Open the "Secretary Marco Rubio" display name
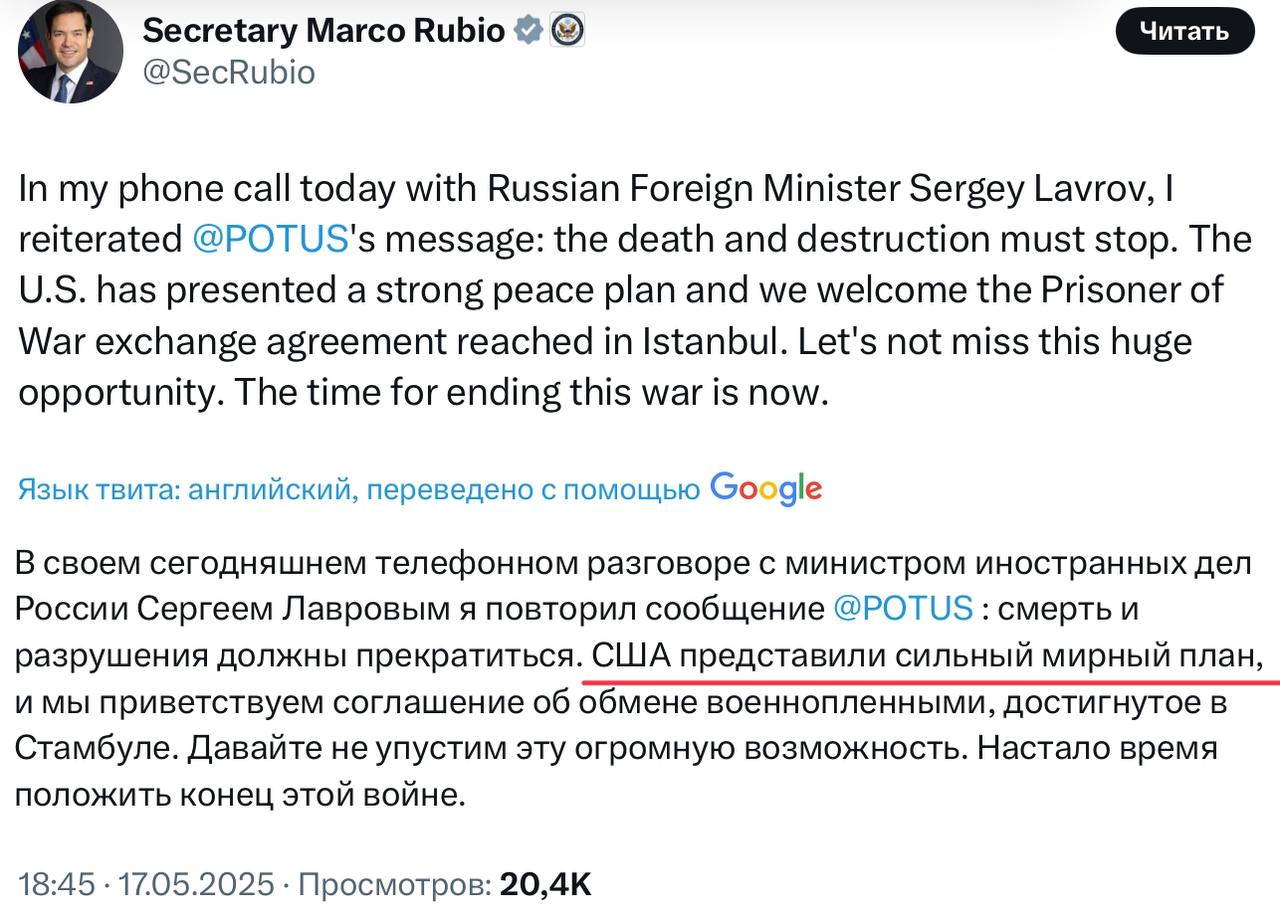This screenshot has width=1280, height=921. (x=323, y=31)
